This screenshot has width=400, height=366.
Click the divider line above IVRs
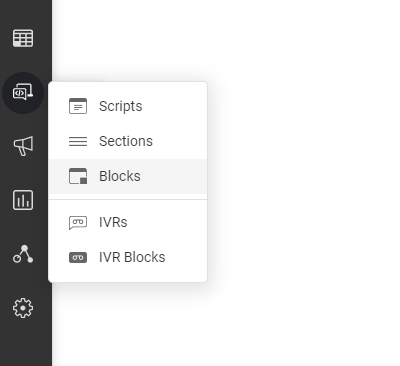tap(128, 200)
